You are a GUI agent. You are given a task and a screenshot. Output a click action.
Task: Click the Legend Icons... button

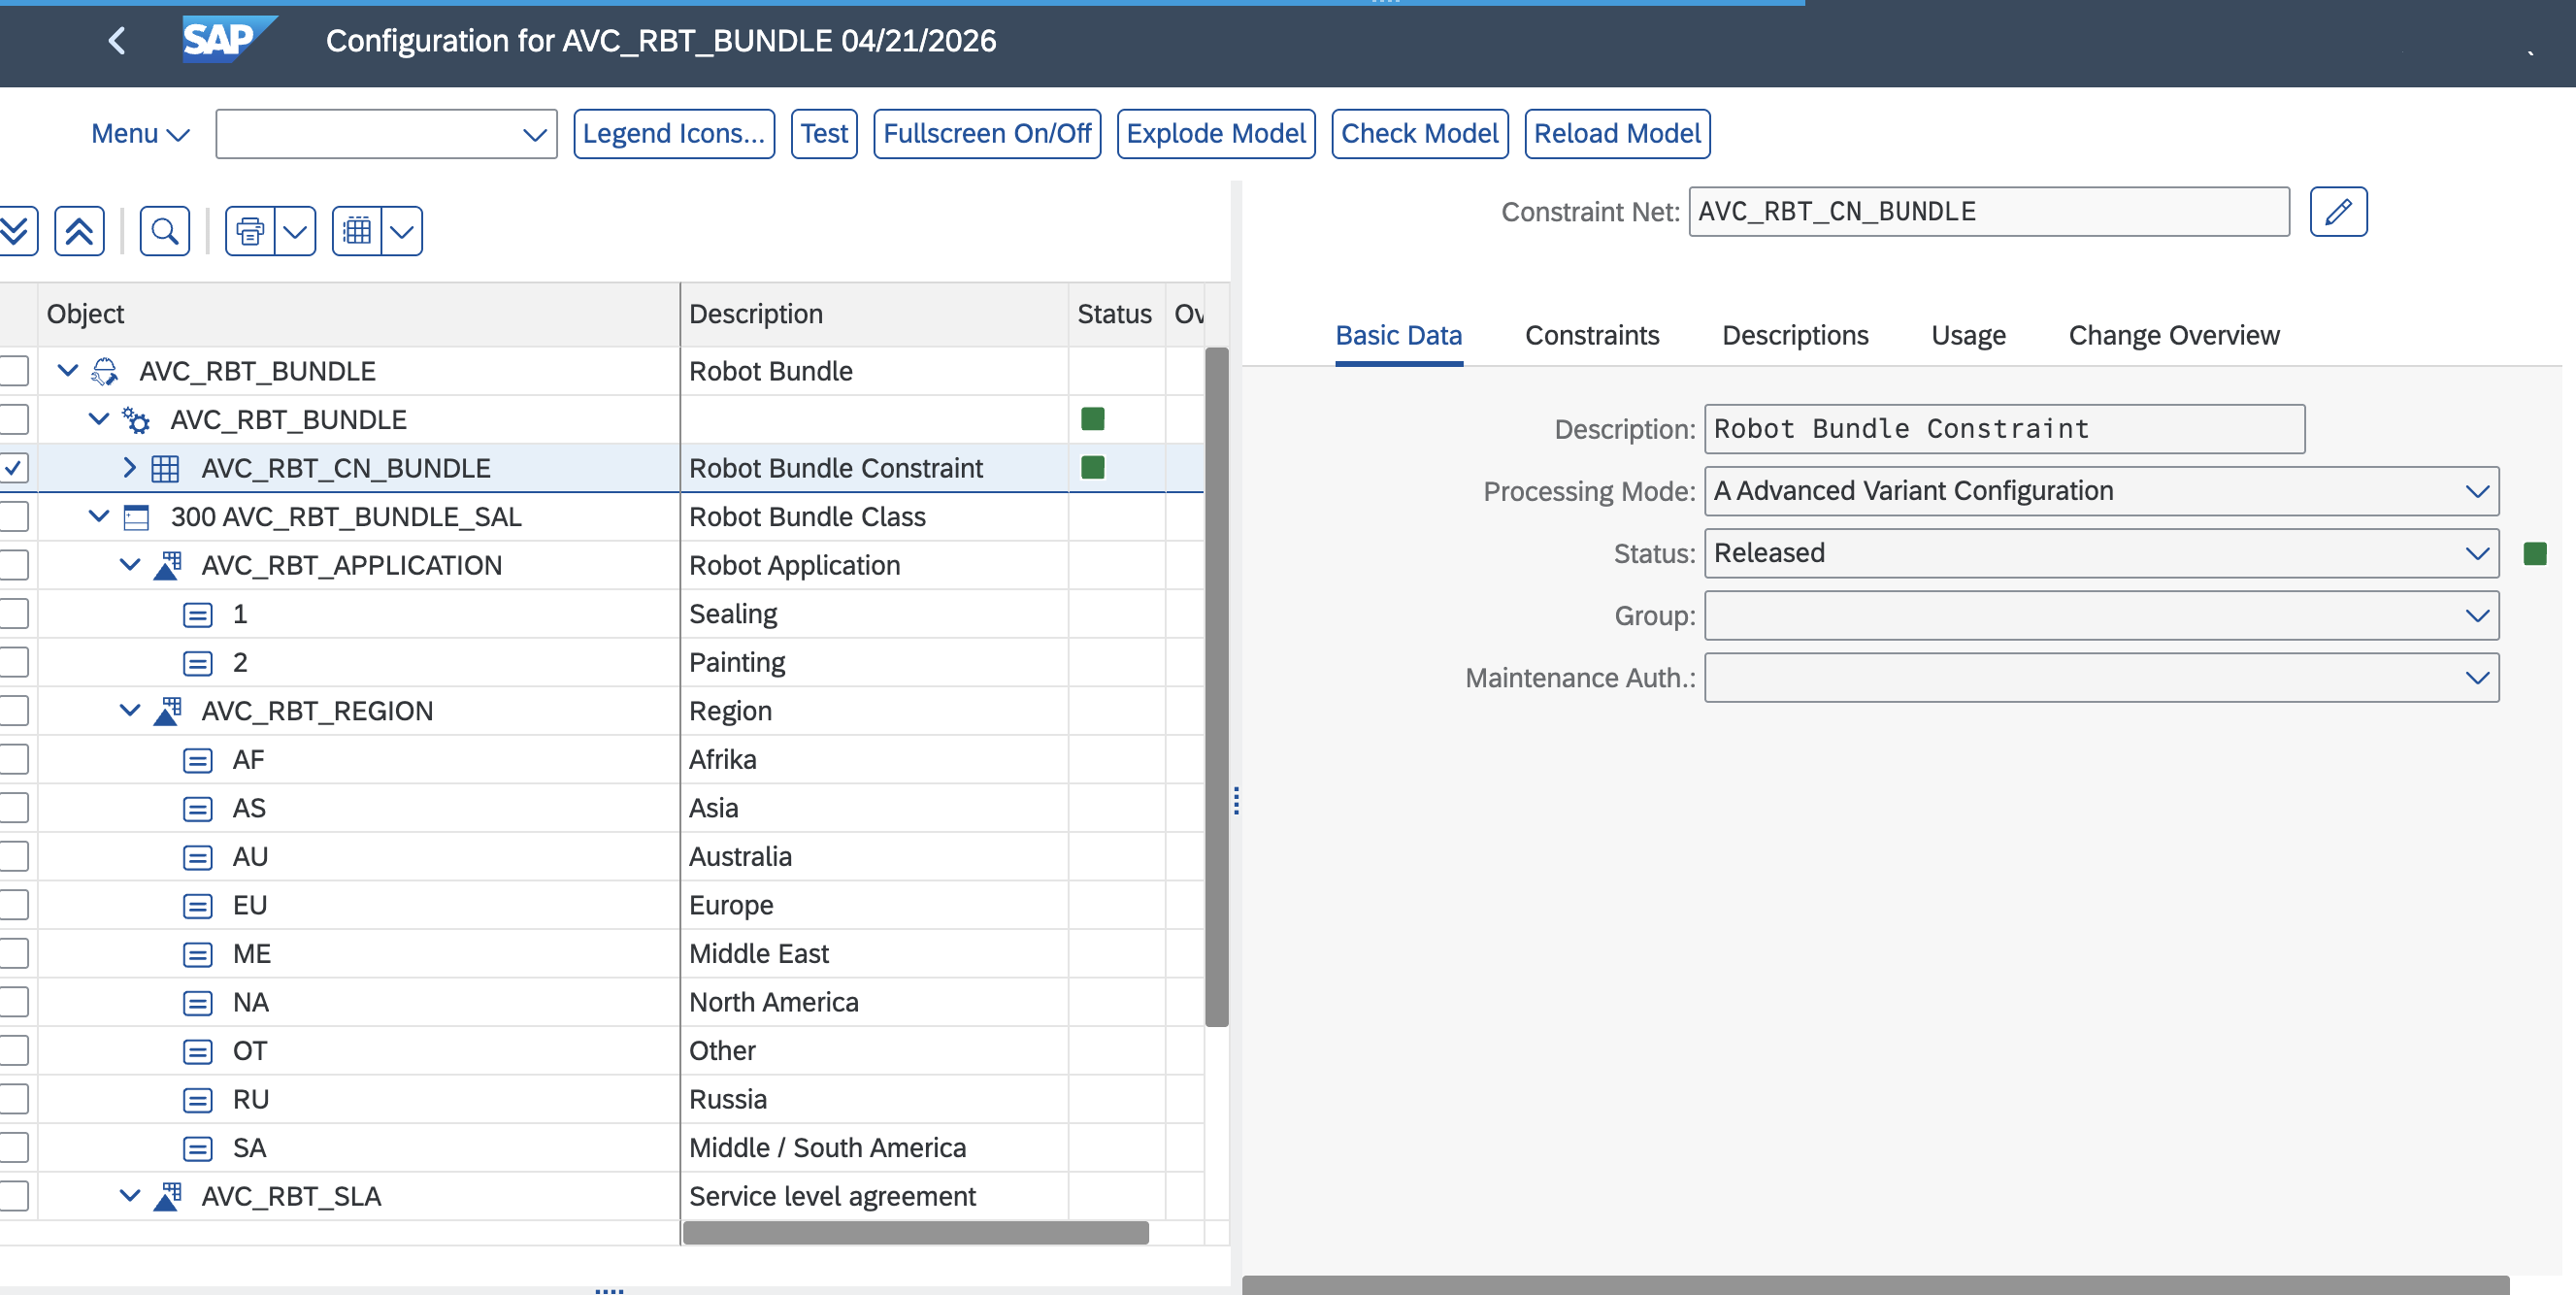[x=674, y=134]
